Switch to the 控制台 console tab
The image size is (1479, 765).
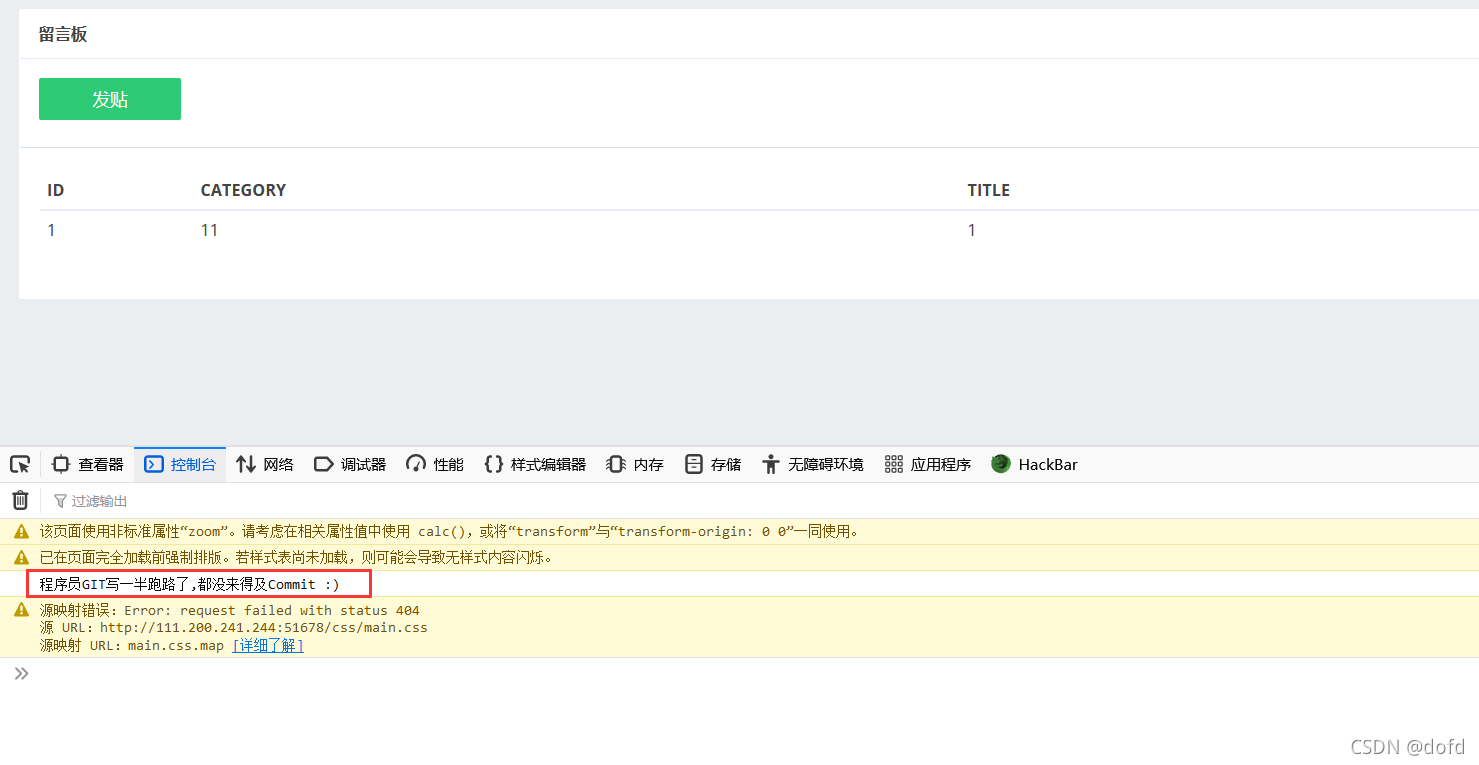click(x=180, y=464)
